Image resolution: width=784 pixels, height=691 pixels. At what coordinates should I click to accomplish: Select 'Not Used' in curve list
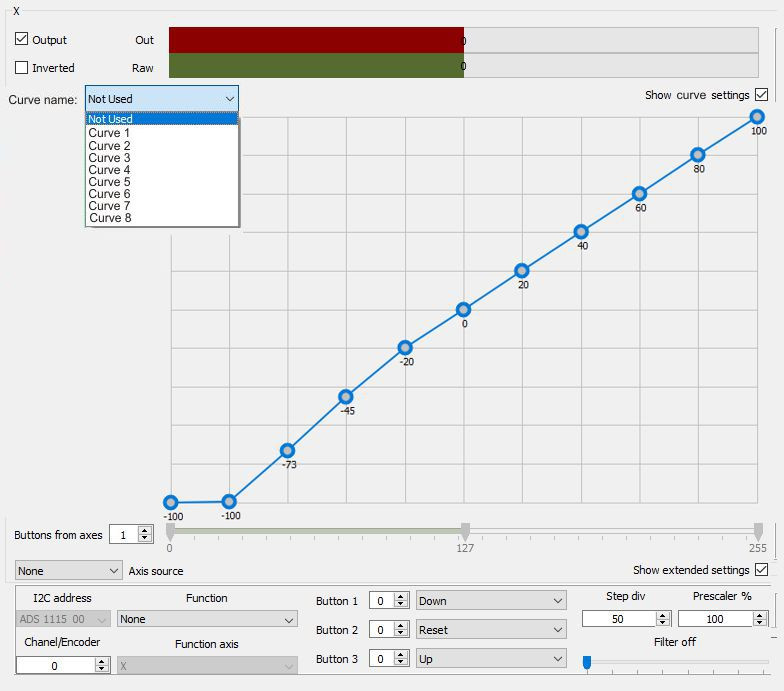click(x=162, y=119)
